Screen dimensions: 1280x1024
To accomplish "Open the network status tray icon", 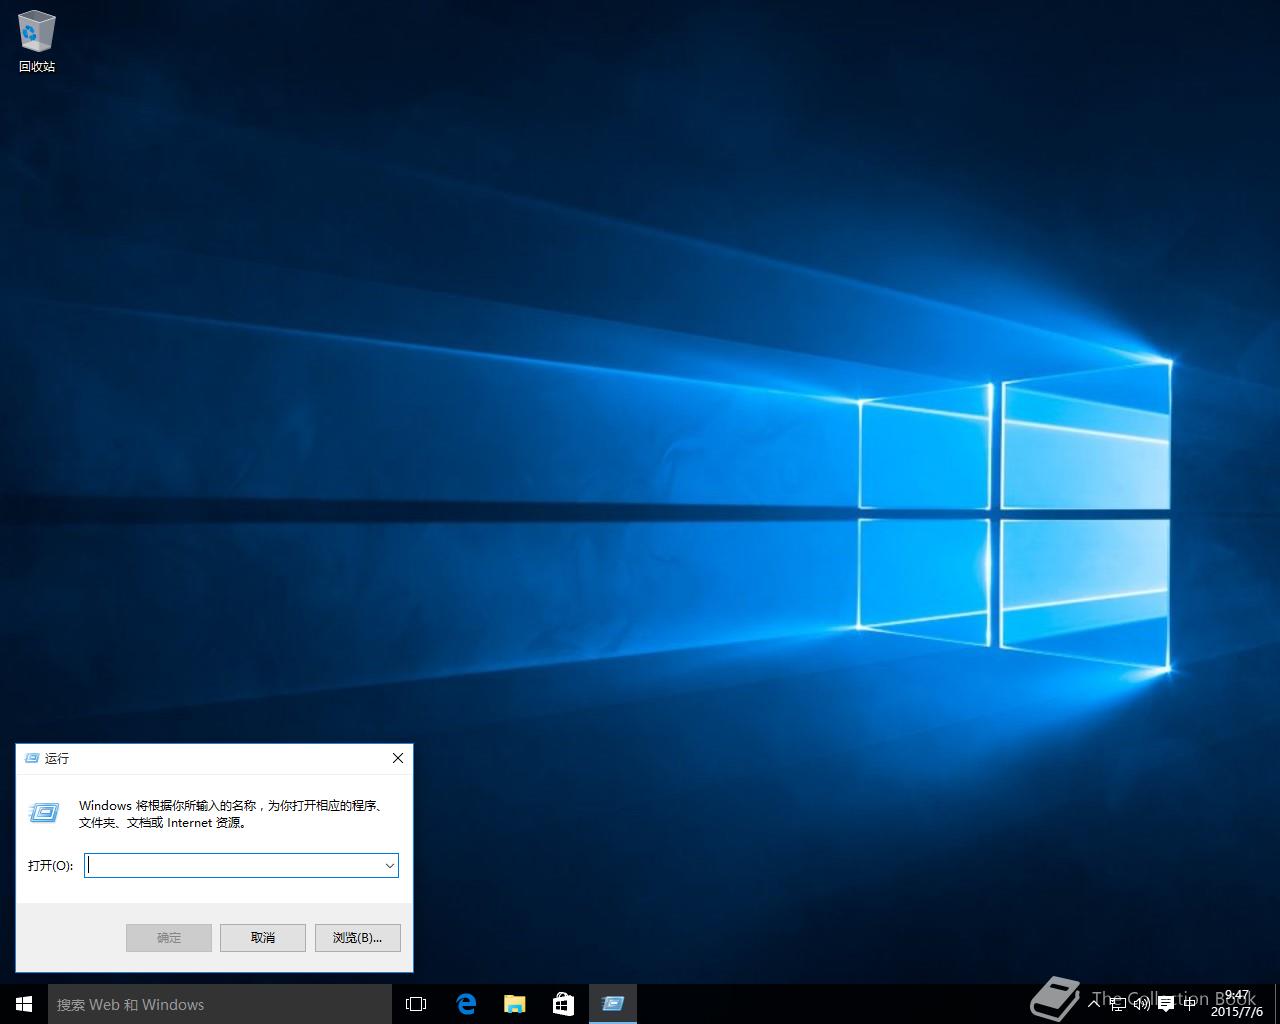I will point(1118,1004).
